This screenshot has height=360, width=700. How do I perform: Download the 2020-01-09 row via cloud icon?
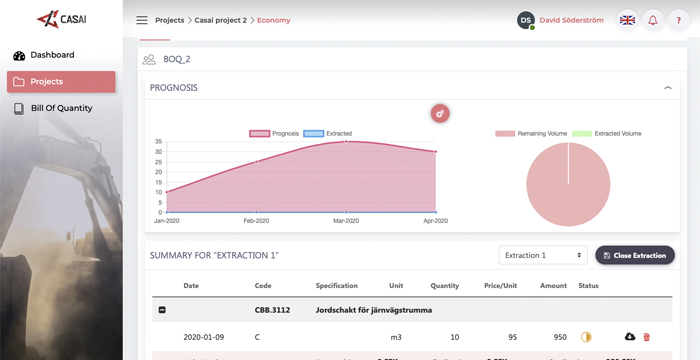[x=629, y=337]
